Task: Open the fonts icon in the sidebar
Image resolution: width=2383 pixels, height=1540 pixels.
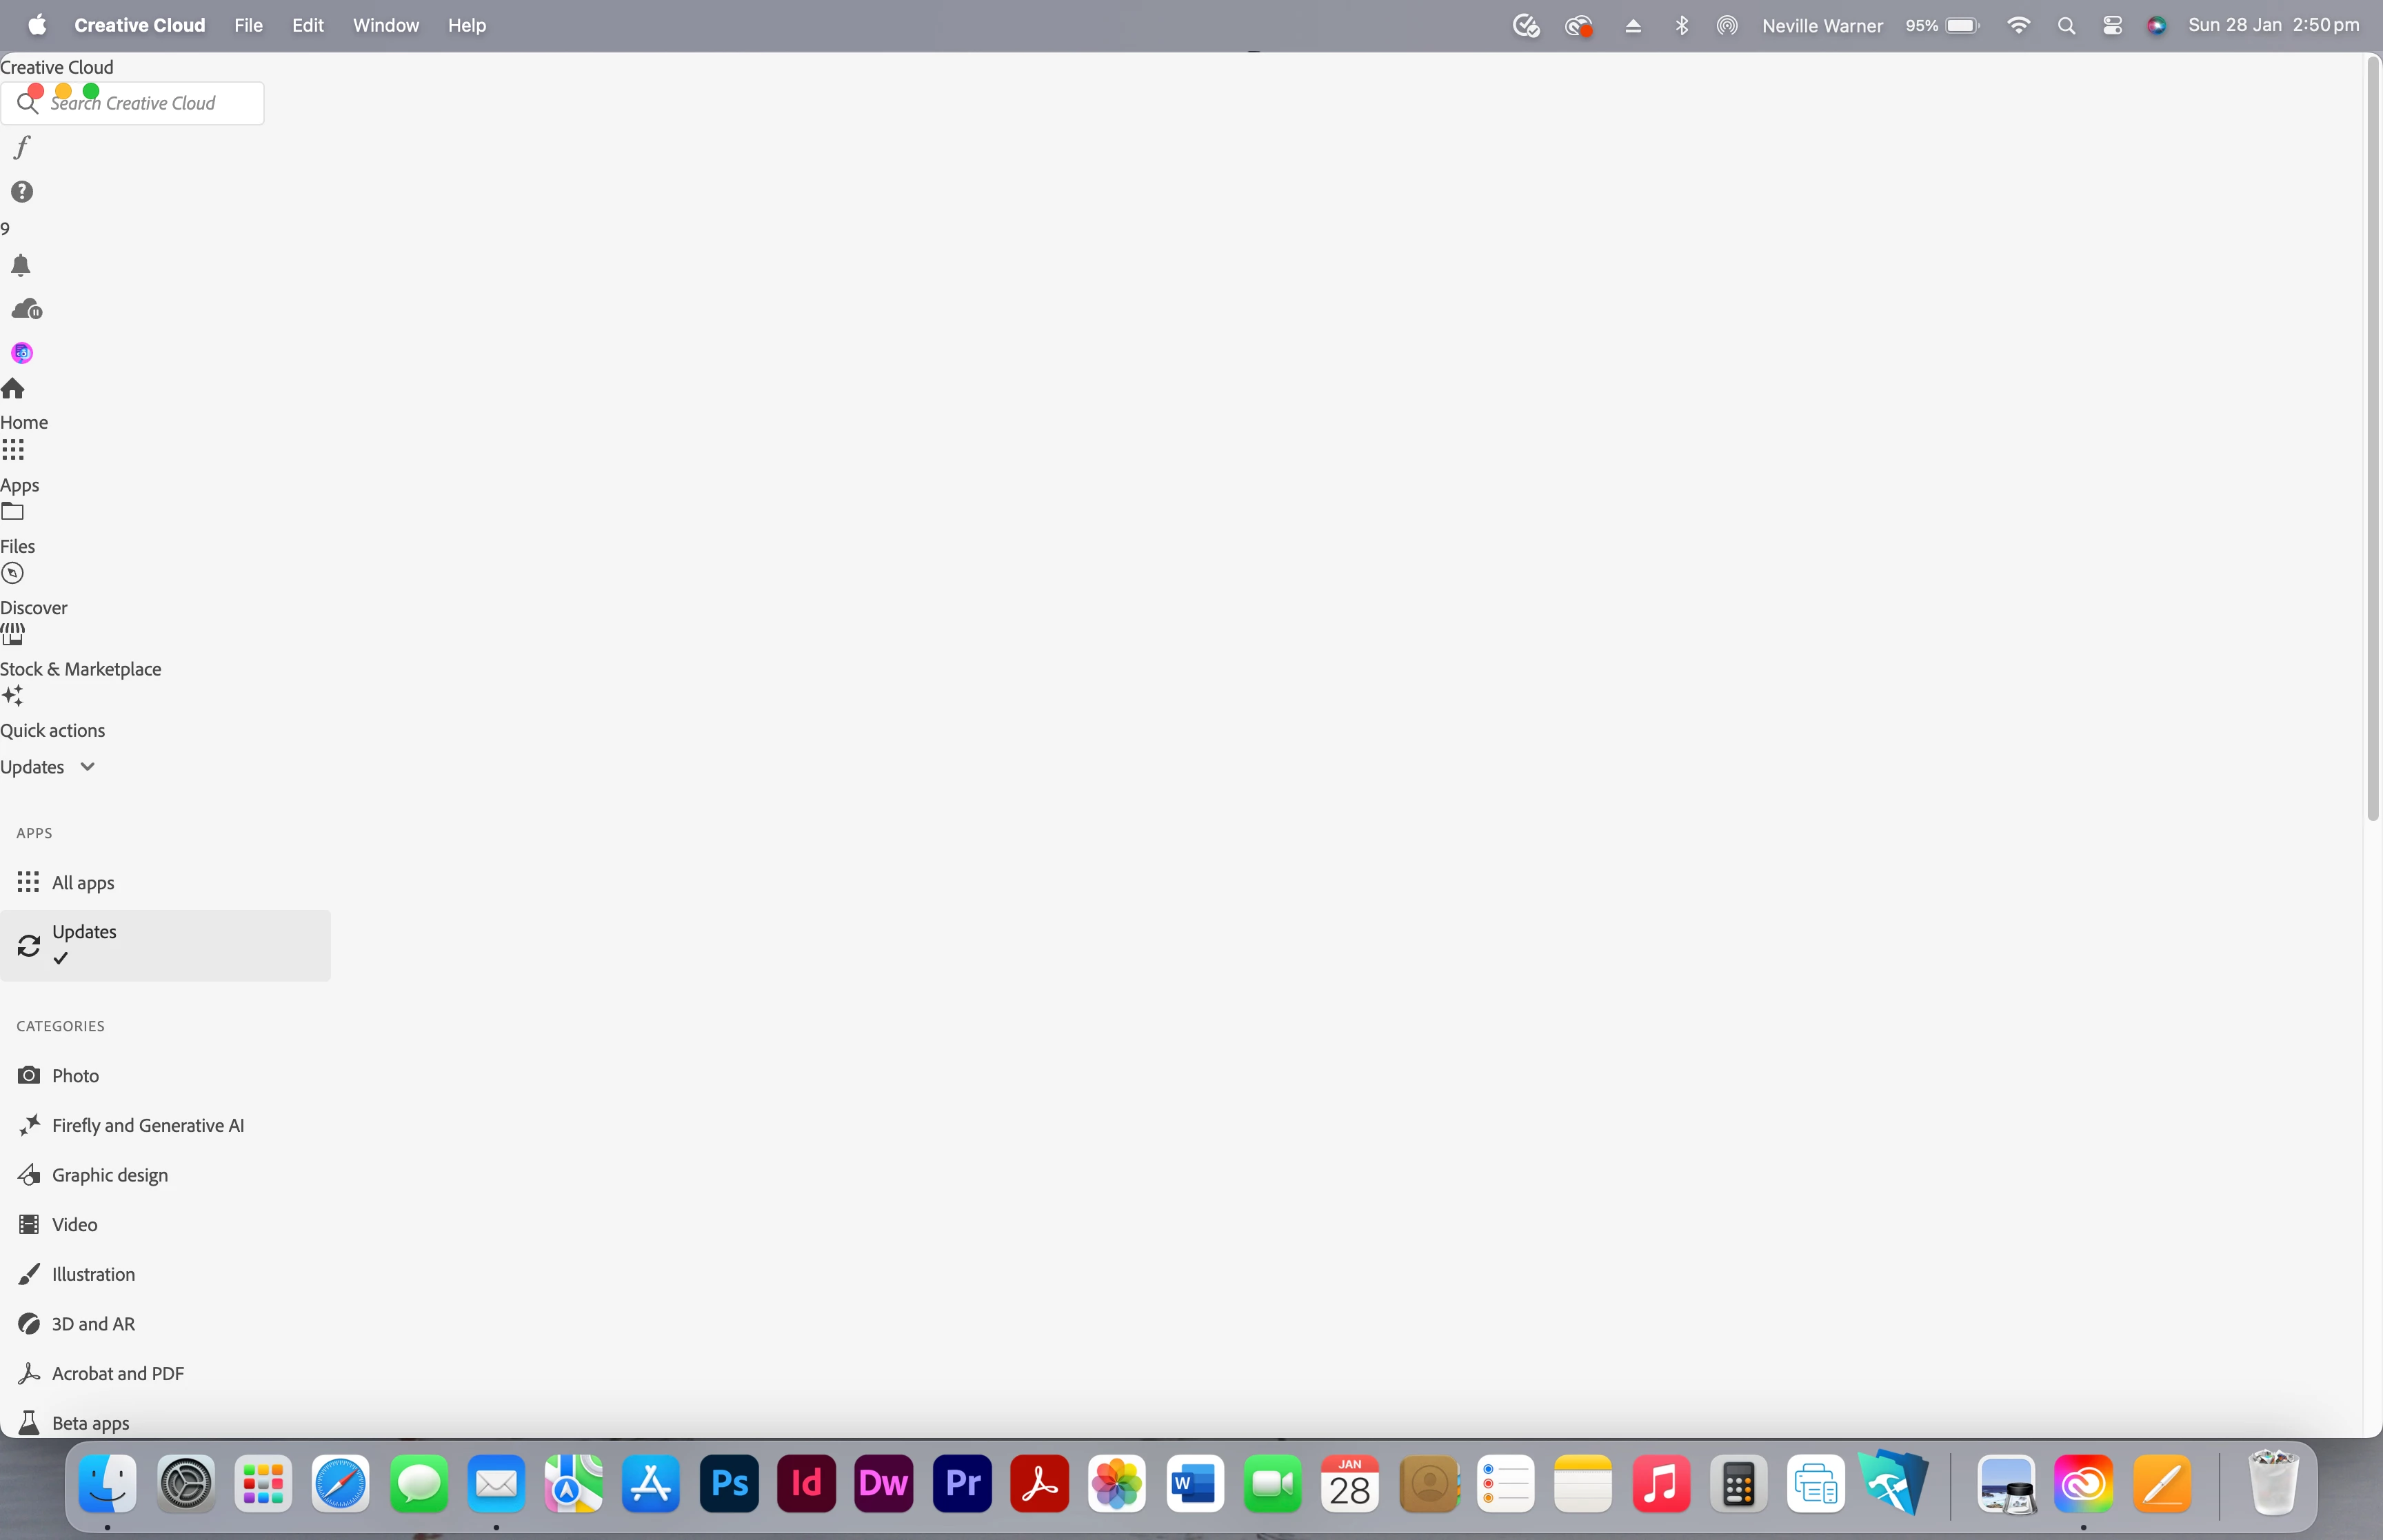Action: coord(22,147)
